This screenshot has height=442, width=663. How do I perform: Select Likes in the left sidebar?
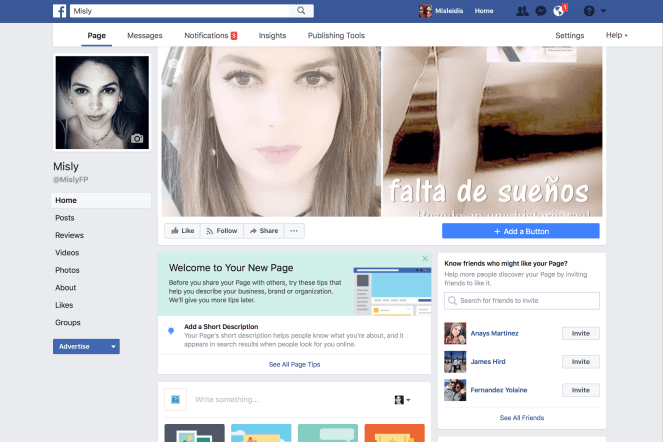[x=64, y=305]
